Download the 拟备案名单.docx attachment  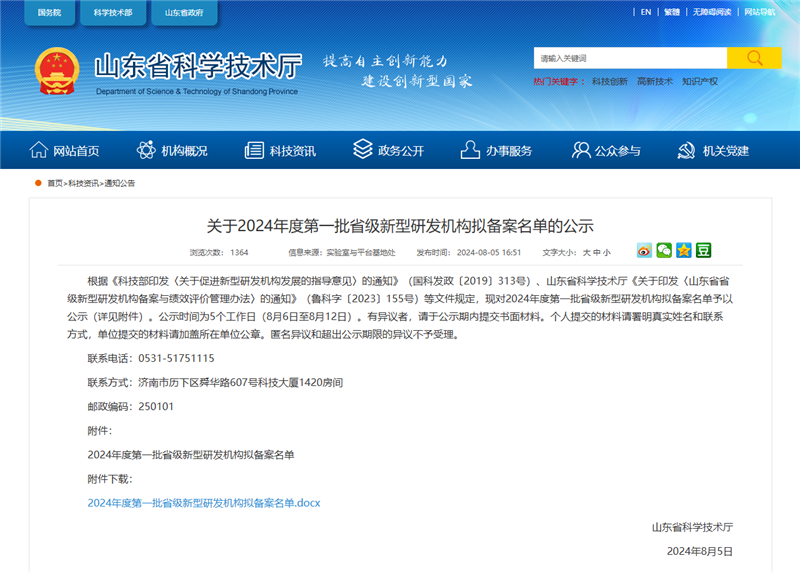[203, 503]
